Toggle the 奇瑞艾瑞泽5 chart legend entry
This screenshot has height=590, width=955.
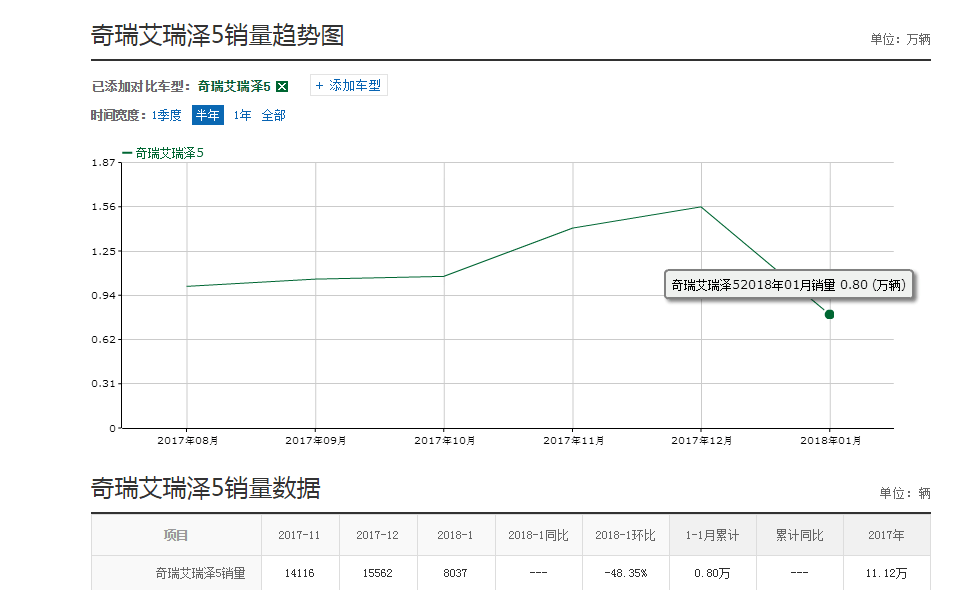click(163, 153)
